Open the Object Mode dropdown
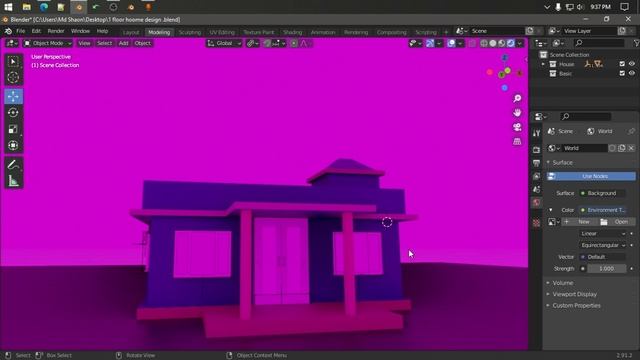Screen dimensions: 640x360 pos(47,43)
